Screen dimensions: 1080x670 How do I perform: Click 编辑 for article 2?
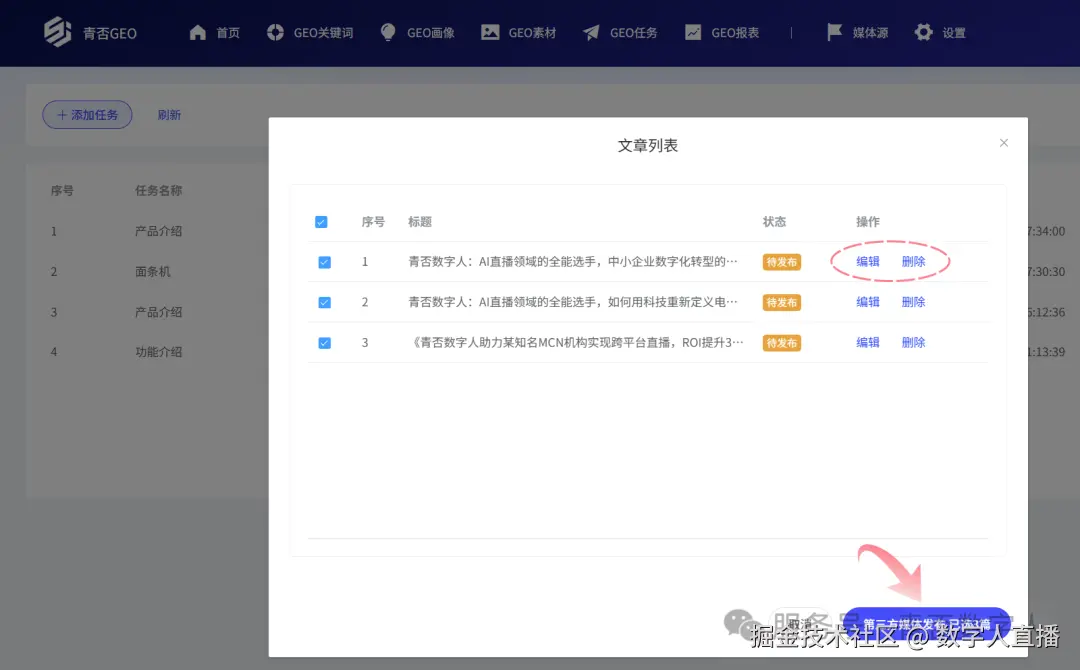(x=868, y=302)
